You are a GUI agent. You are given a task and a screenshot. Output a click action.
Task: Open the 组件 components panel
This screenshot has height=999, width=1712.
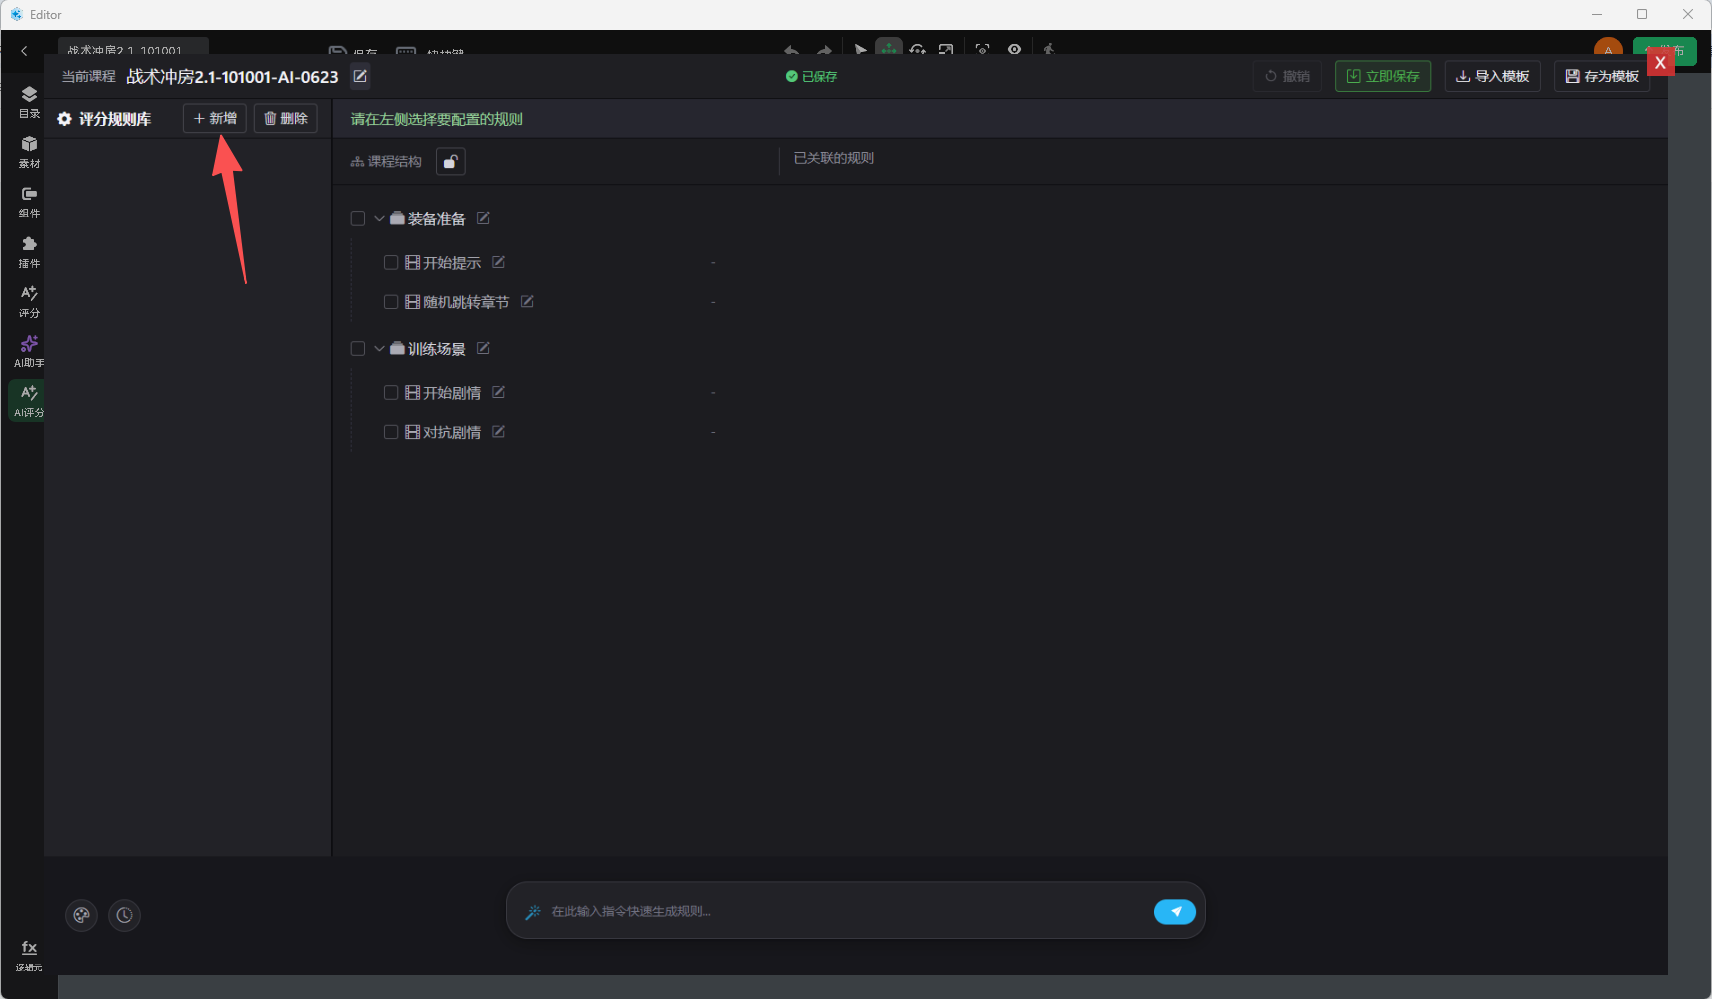29,201
